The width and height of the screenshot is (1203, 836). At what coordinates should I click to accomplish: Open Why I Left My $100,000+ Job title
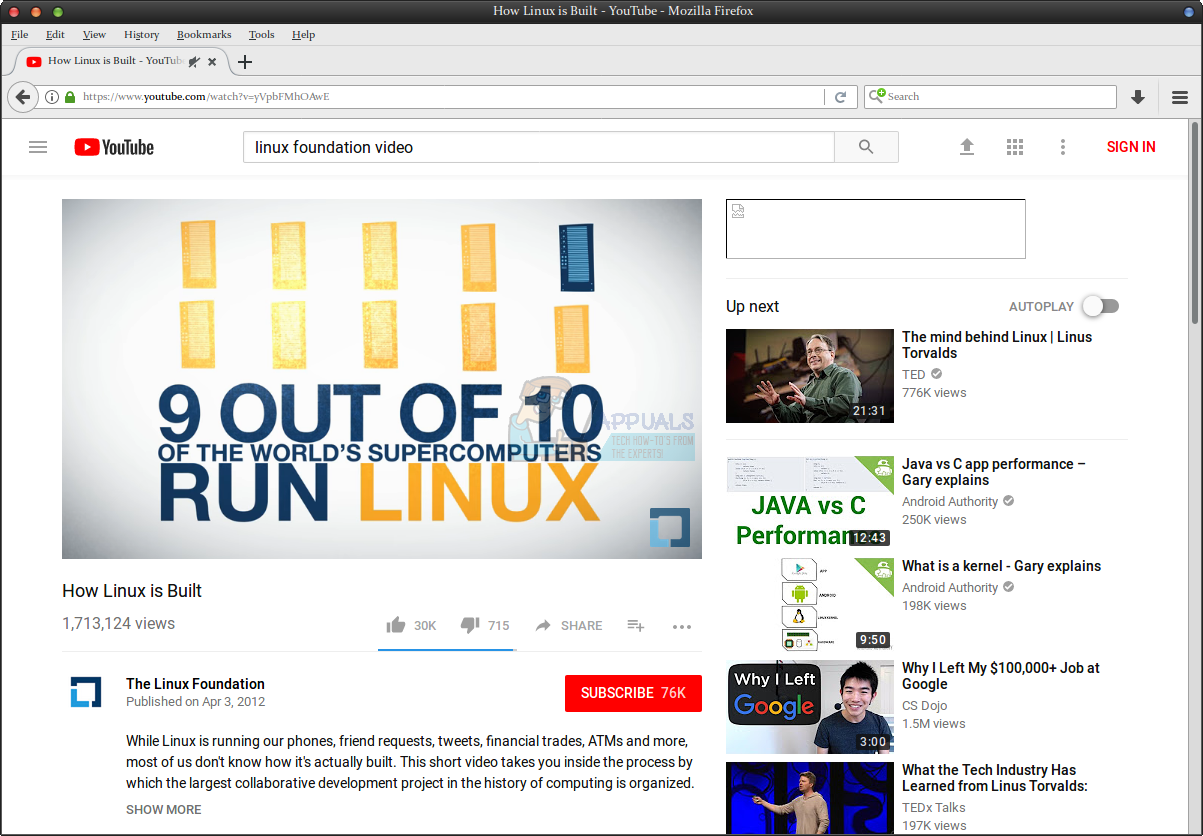pos(1001,676)
